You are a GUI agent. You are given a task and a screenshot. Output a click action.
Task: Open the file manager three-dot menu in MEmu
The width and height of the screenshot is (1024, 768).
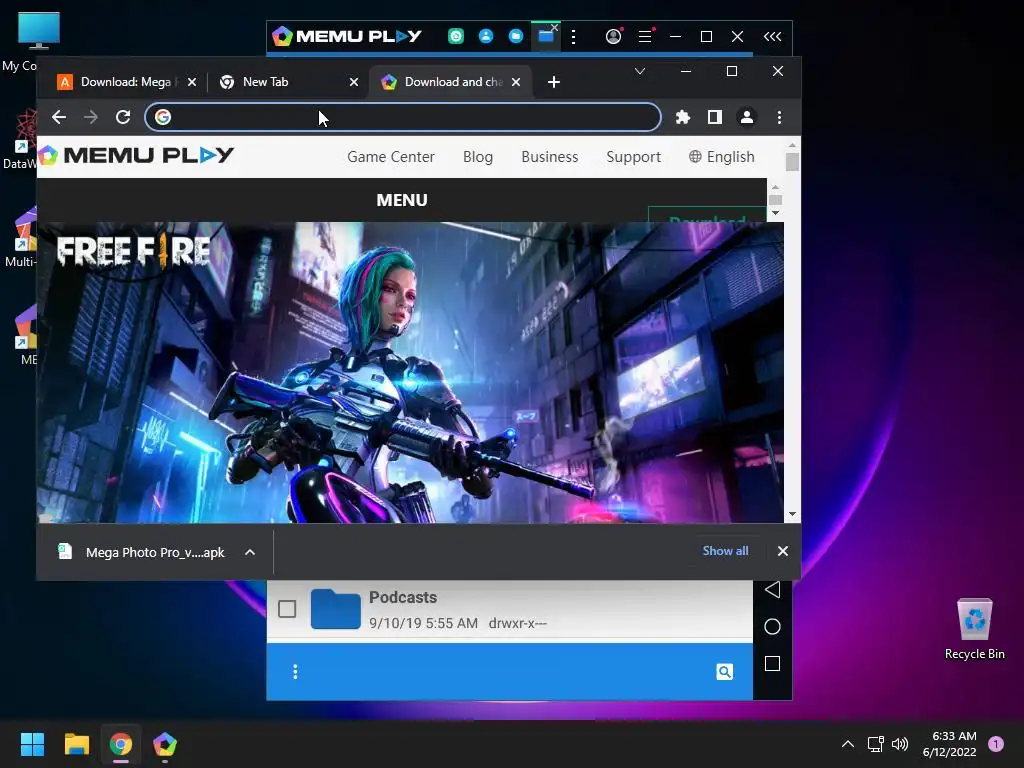[295, 672]
